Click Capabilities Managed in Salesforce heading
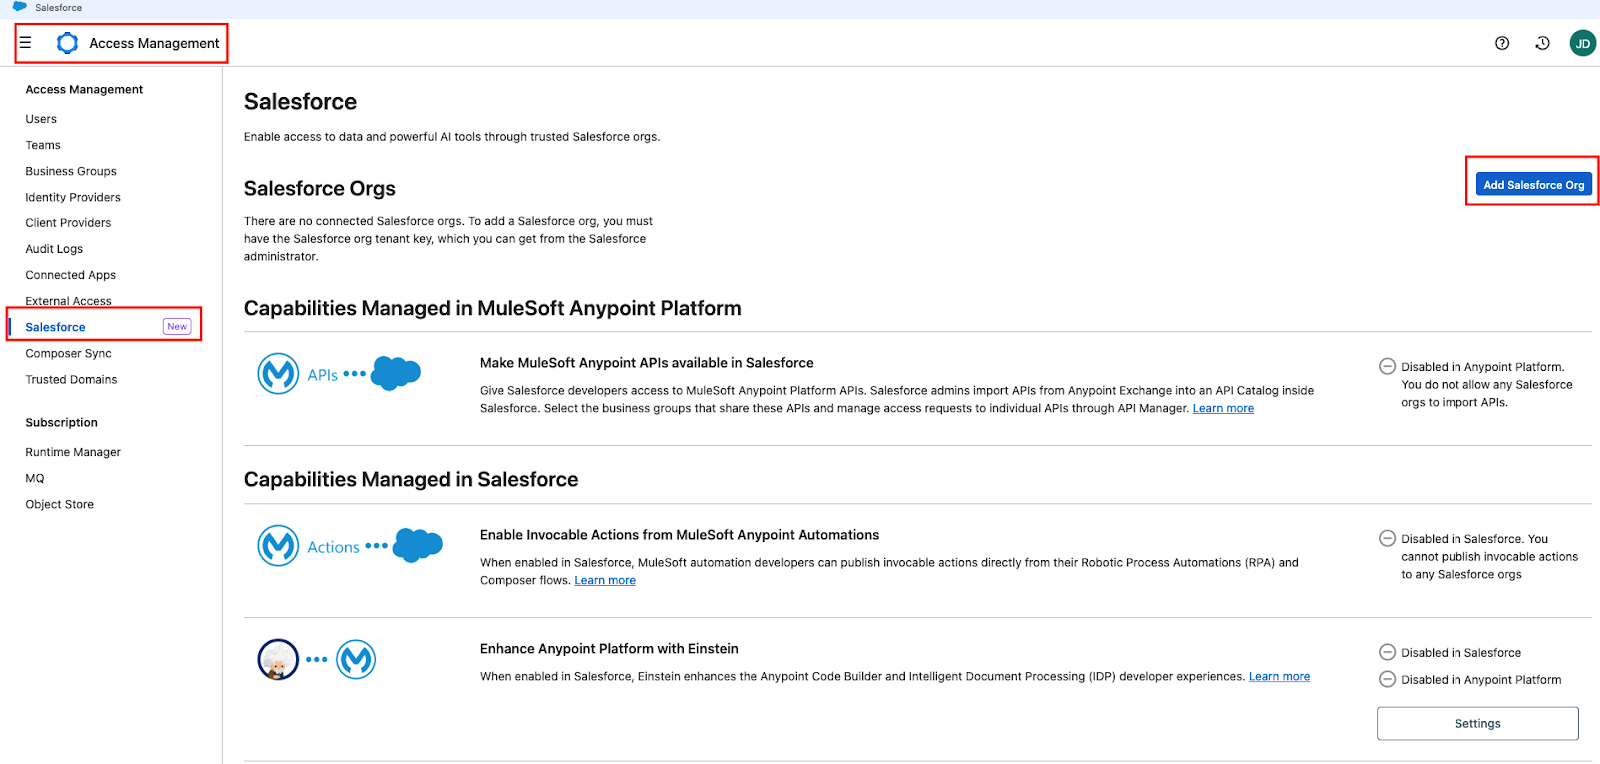 click(x=411, y=479)
